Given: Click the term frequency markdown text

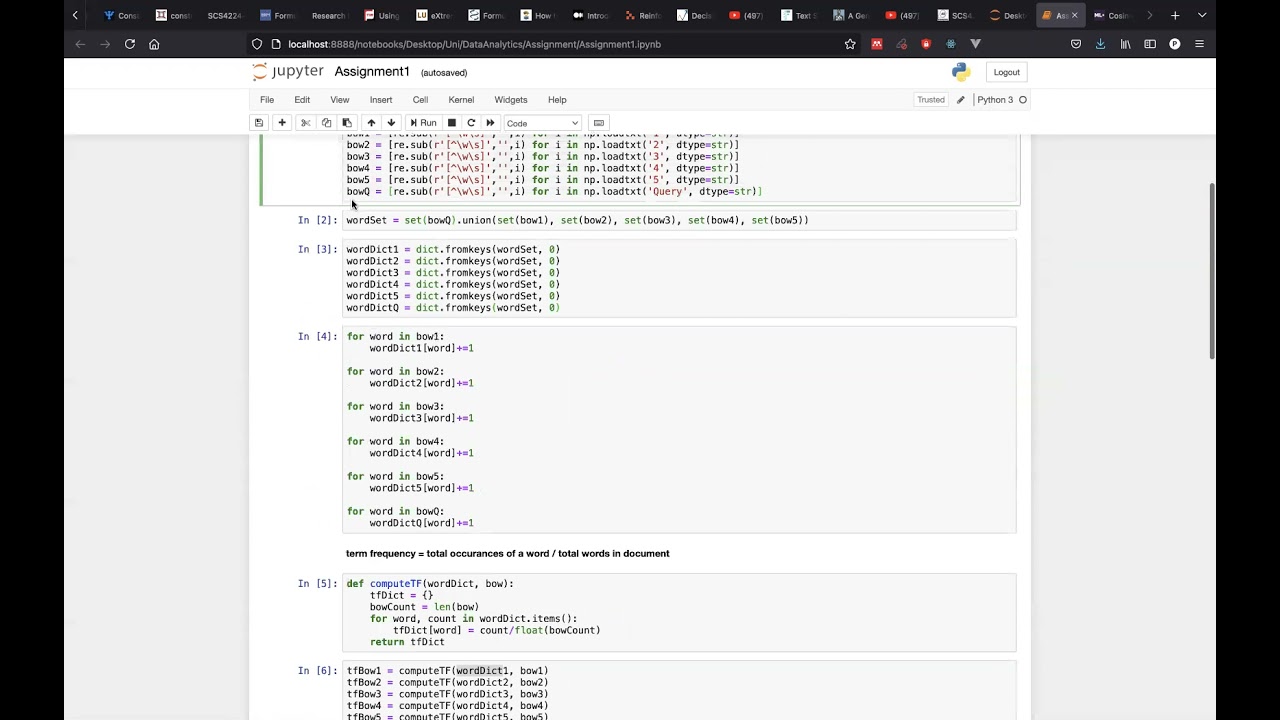Looking at the screenshot, I should click(507, 553).
